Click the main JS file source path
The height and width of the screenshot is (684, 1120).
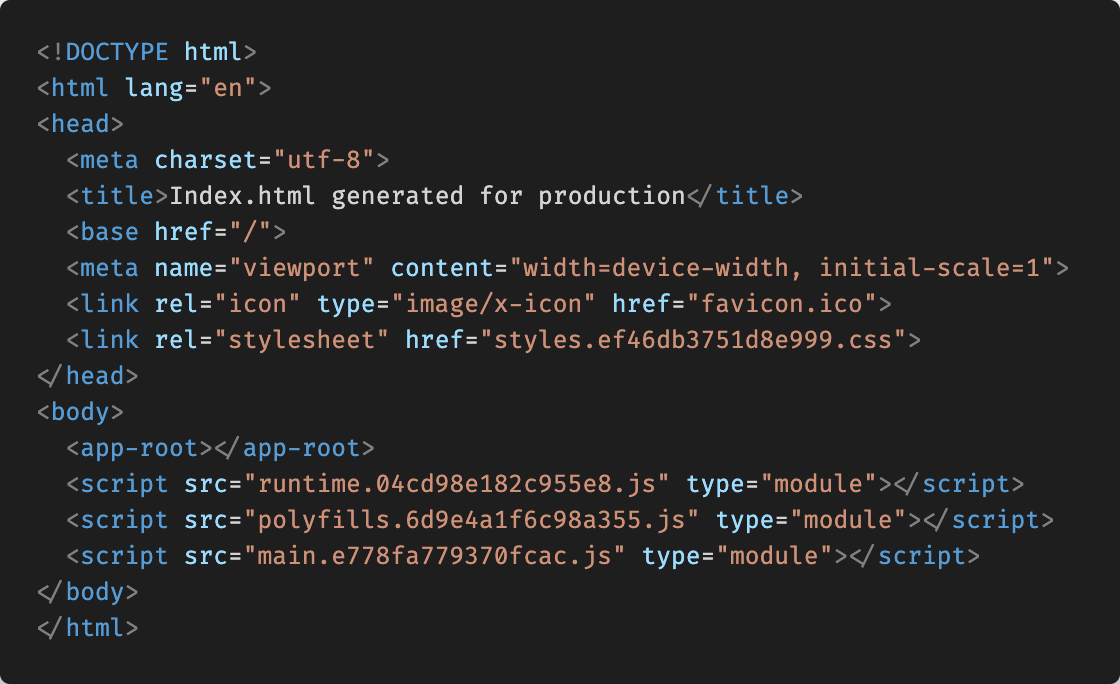435,556
